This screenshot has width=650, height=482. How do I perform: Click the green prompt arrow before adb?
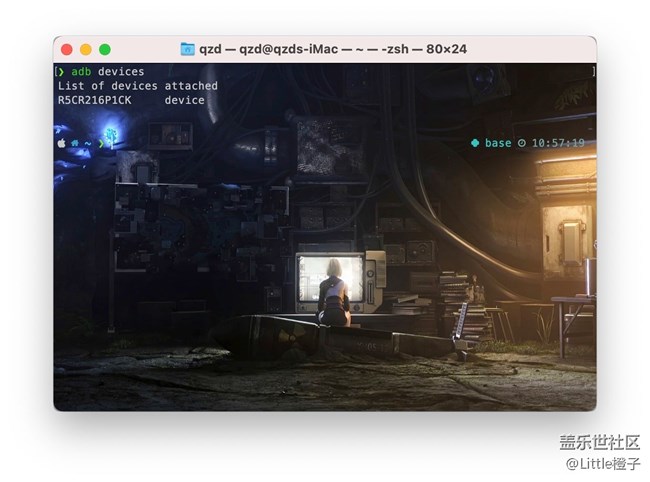[60, 72]
